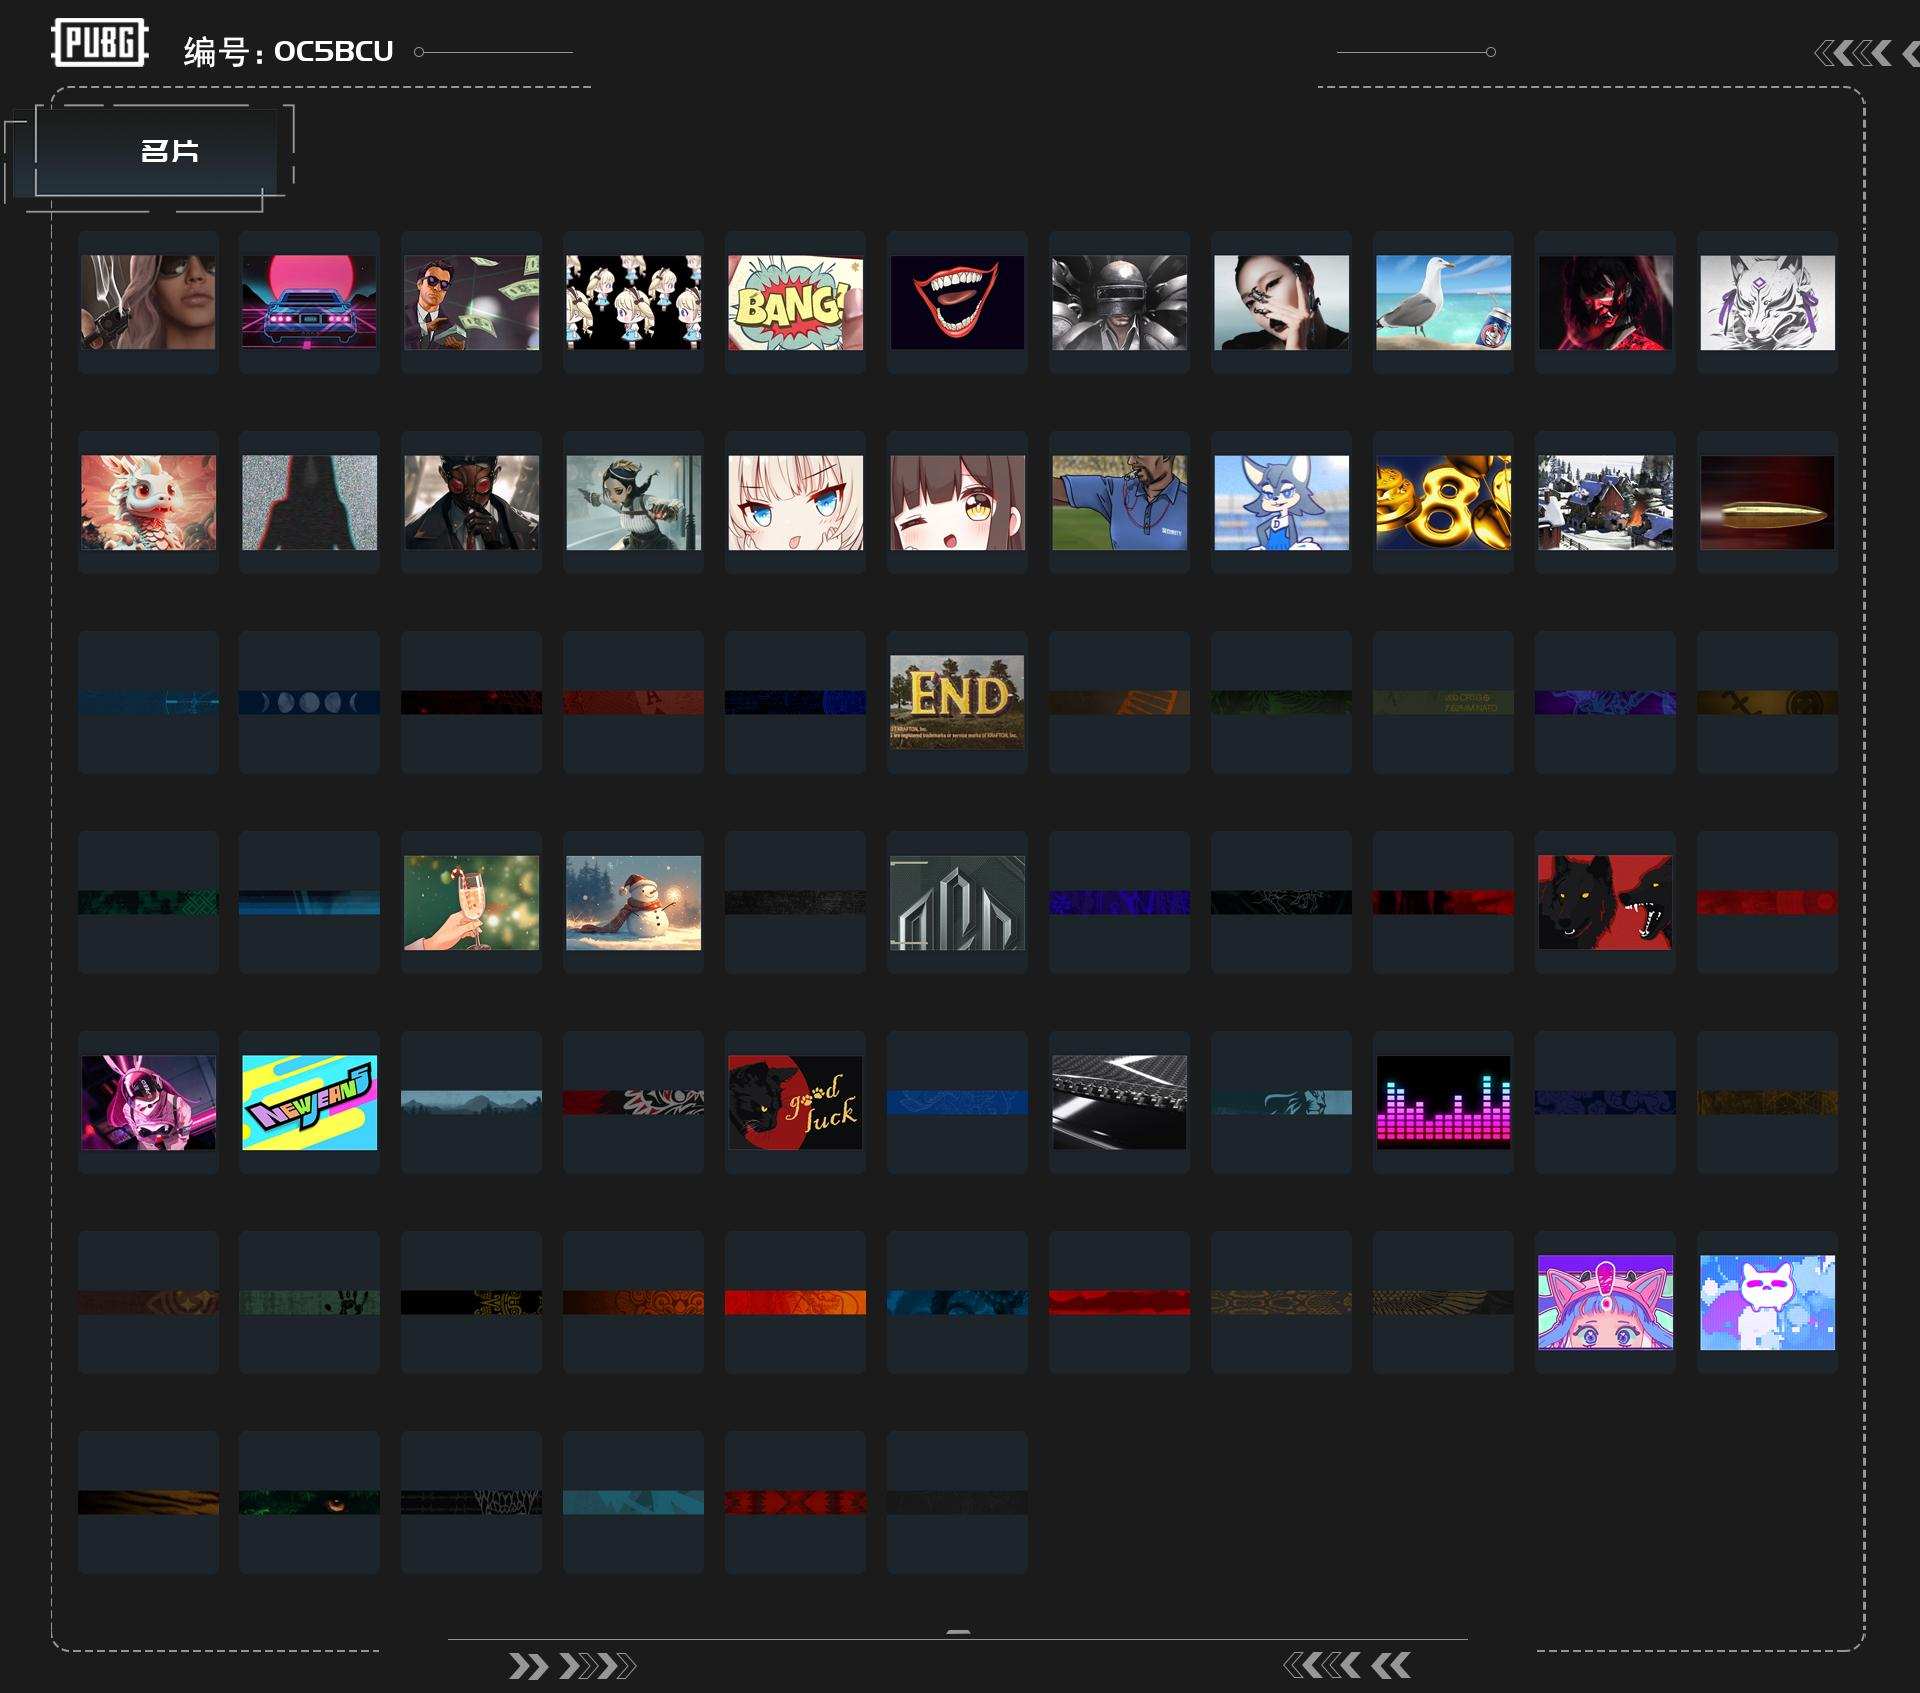Pick the snowy village nameplate
This screenshot has height=1693, width=1920.
coord(1605,502)
